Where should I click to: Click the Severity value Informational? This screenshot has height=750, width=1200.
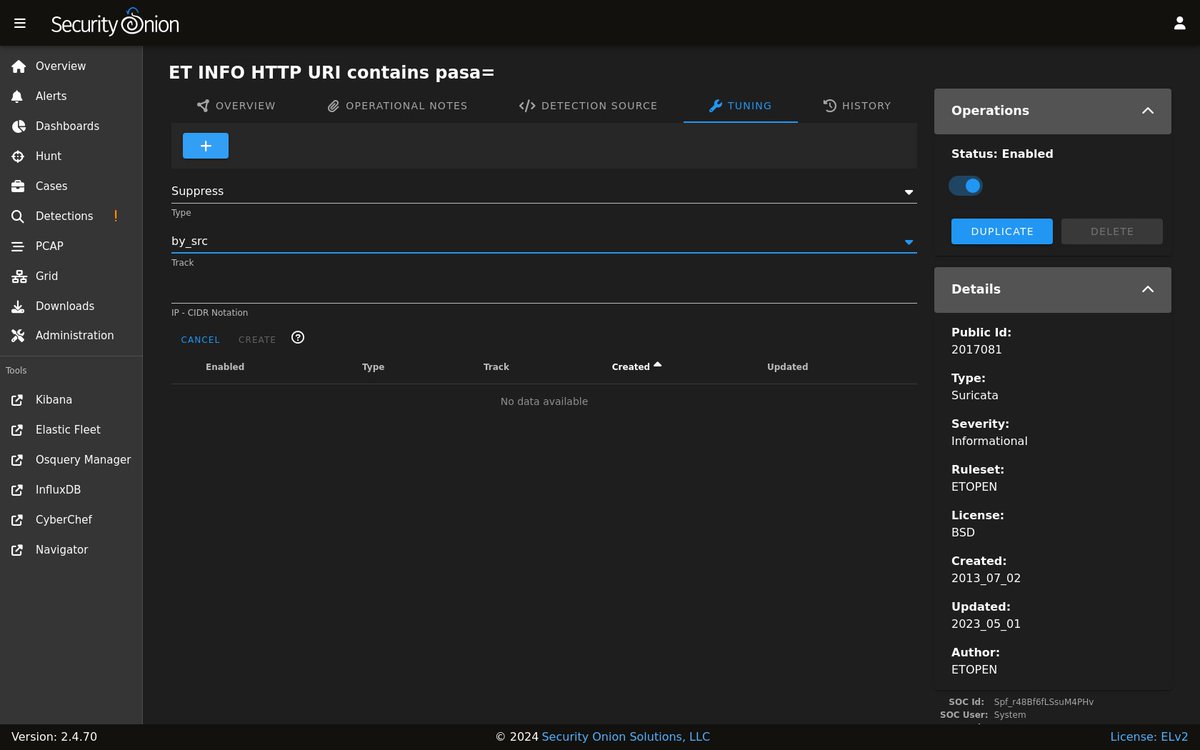[989, 441]
